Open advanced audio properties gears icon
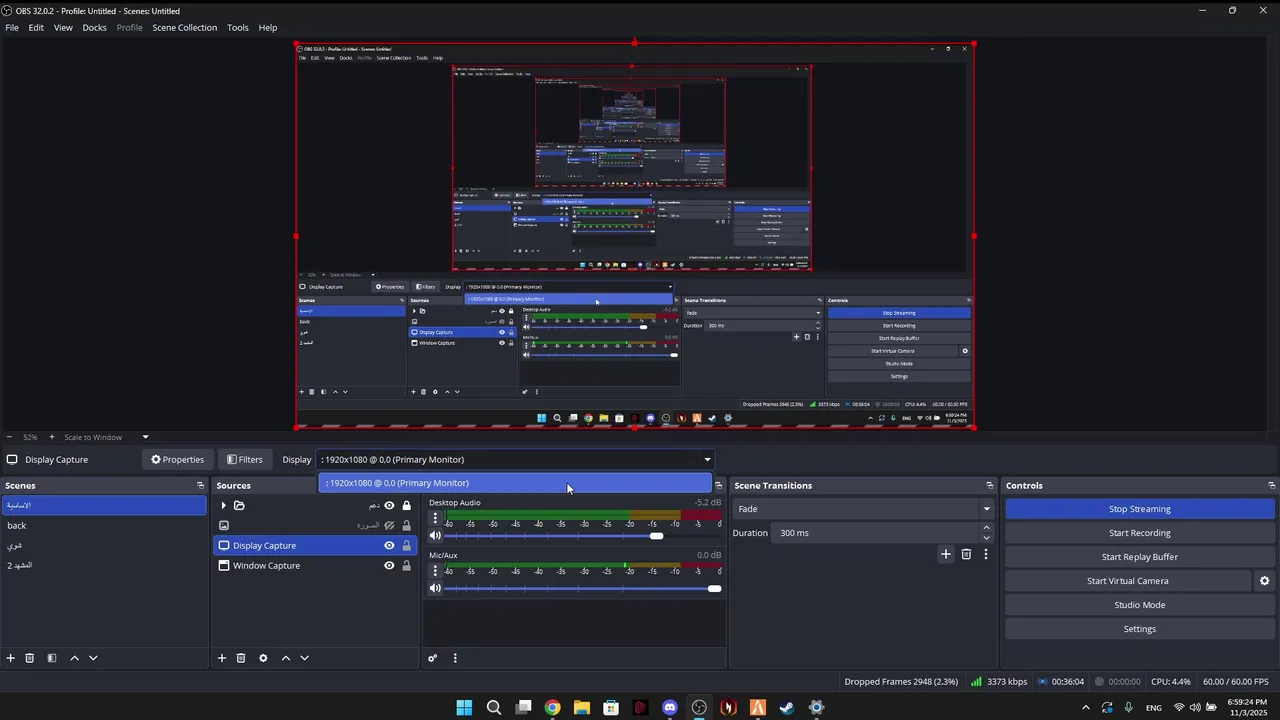The width and height of the screenshot is (1280, 720). coord(433,658)
